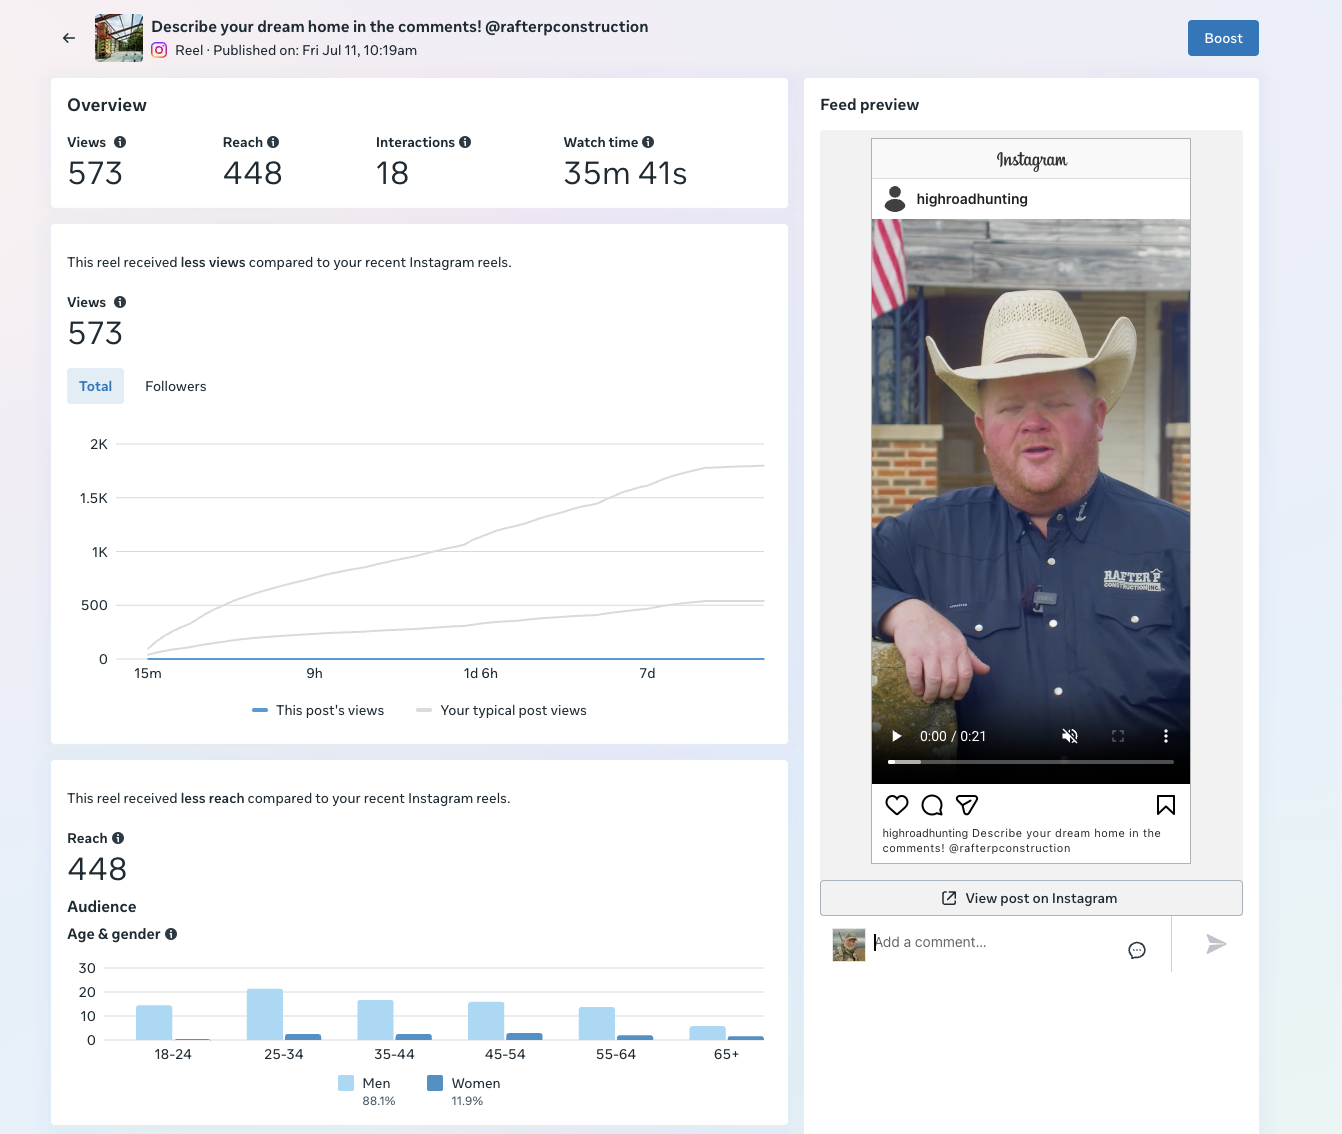Open the Age & gender info icon
Image resolution: width=1342 pixels, height=1134 pixels.
[x=171, y=934]
